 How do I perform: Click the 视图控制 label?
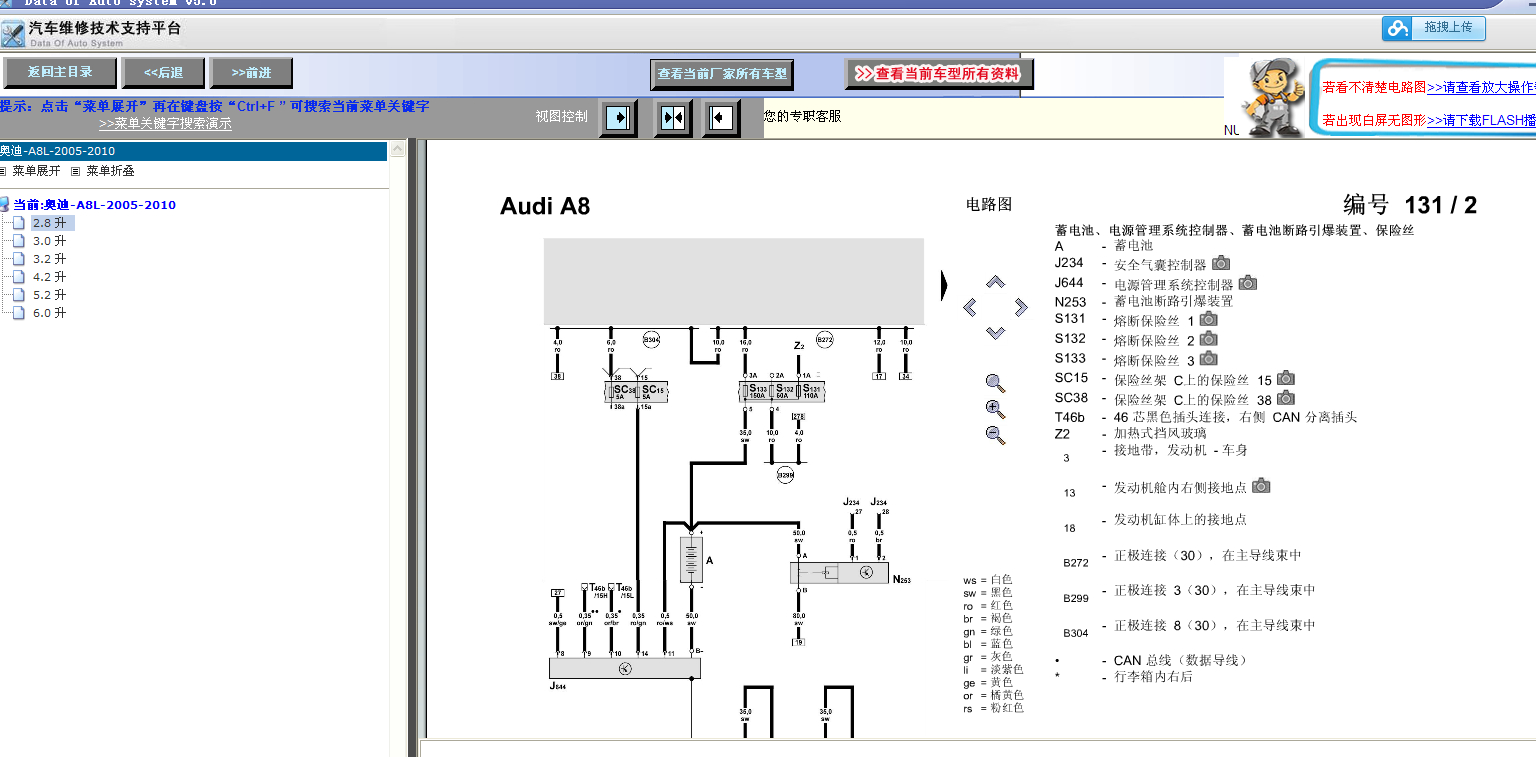click(x=562, y=116)
